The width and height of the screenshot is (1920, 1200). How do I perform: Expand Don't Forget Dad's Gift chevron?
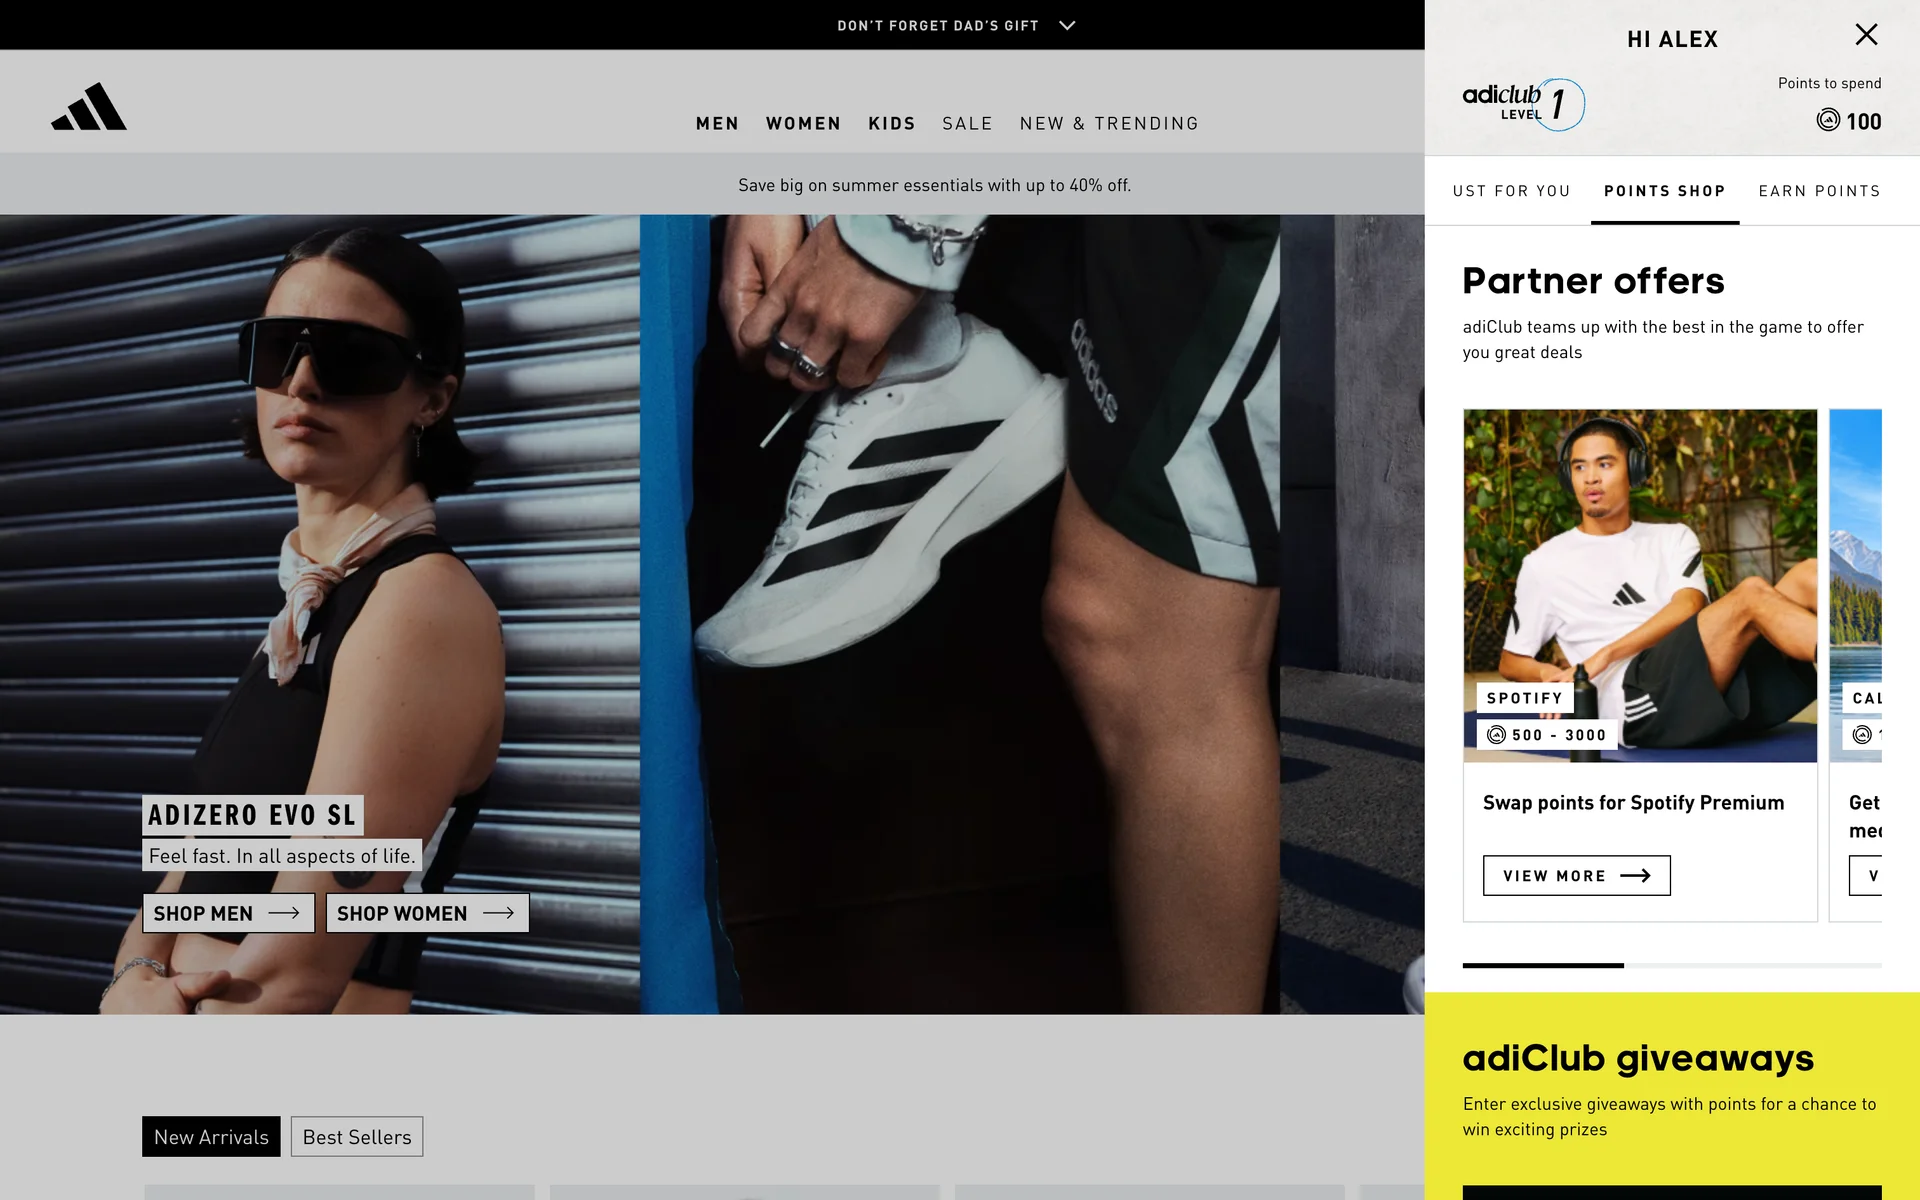1067,25
